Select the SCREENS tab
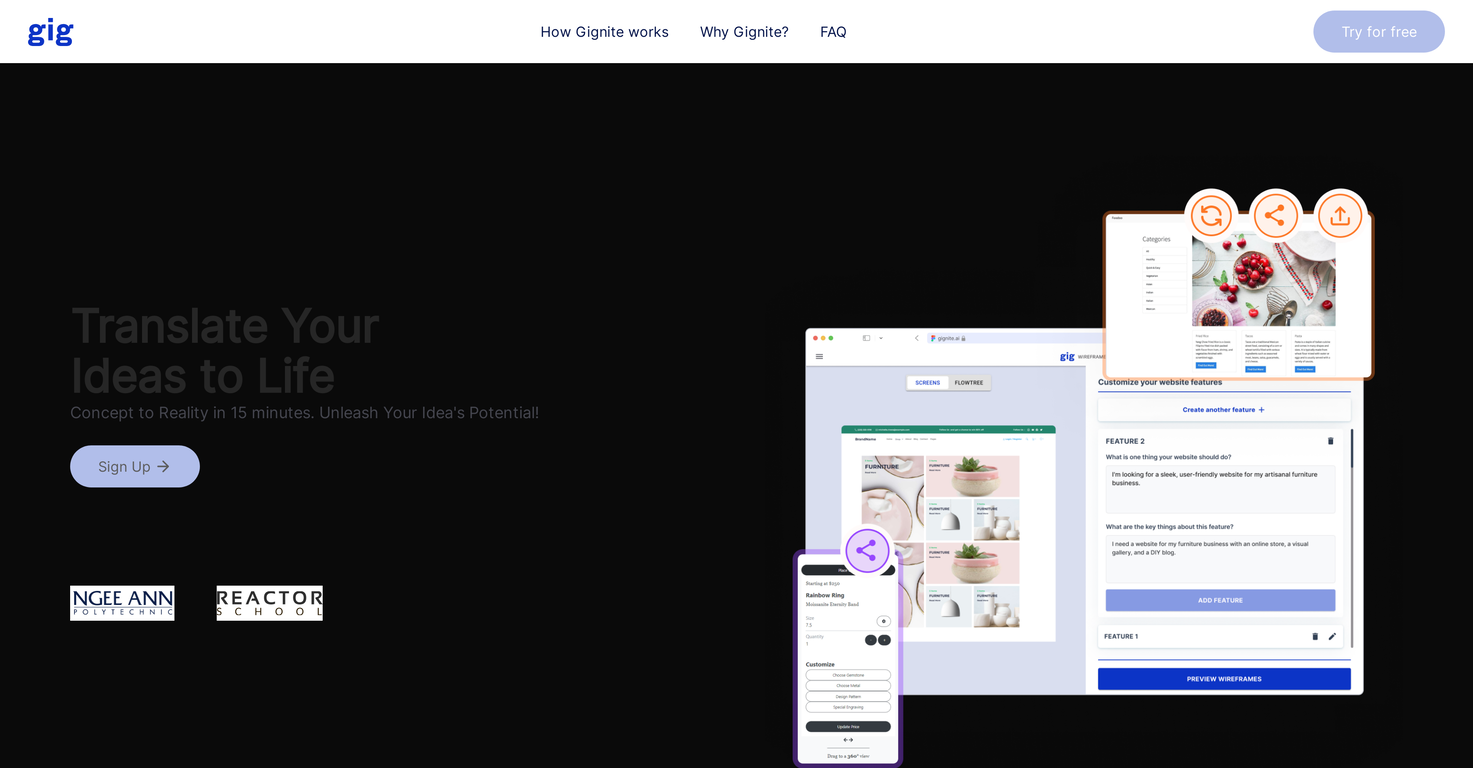 927,382
